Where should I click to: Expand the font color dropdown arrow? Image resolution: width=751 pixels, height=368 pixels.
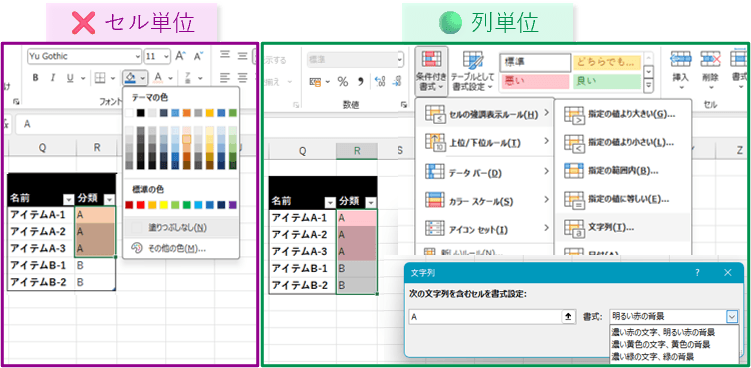pyautogui.click(x=171, y=78)
